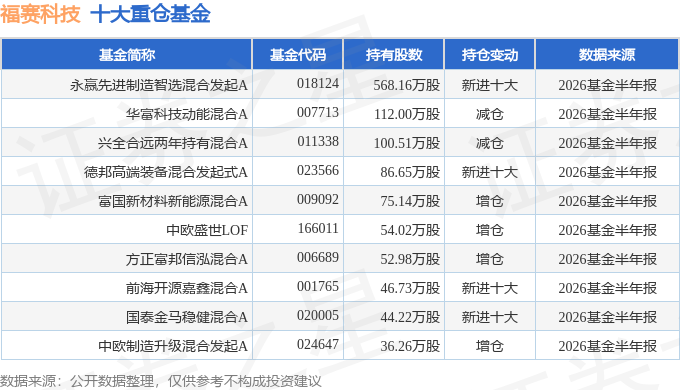This screenshot has height=390, width=680.
Task: Click the 数据来源 column header
Action: 607,55
